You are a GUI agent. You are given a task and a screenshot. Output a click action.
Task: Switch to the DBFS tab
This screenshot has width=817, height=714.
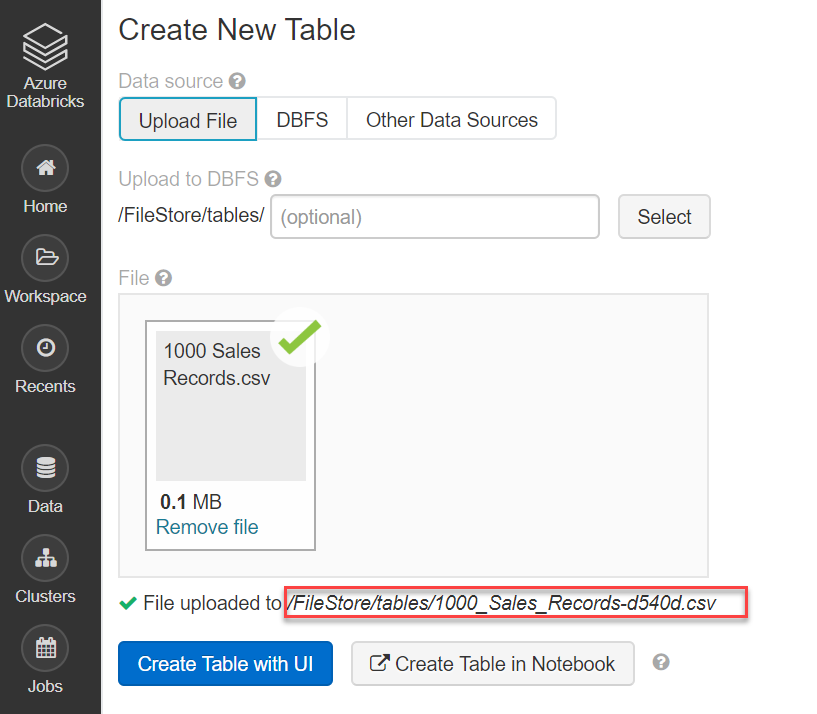coord(302,120)
